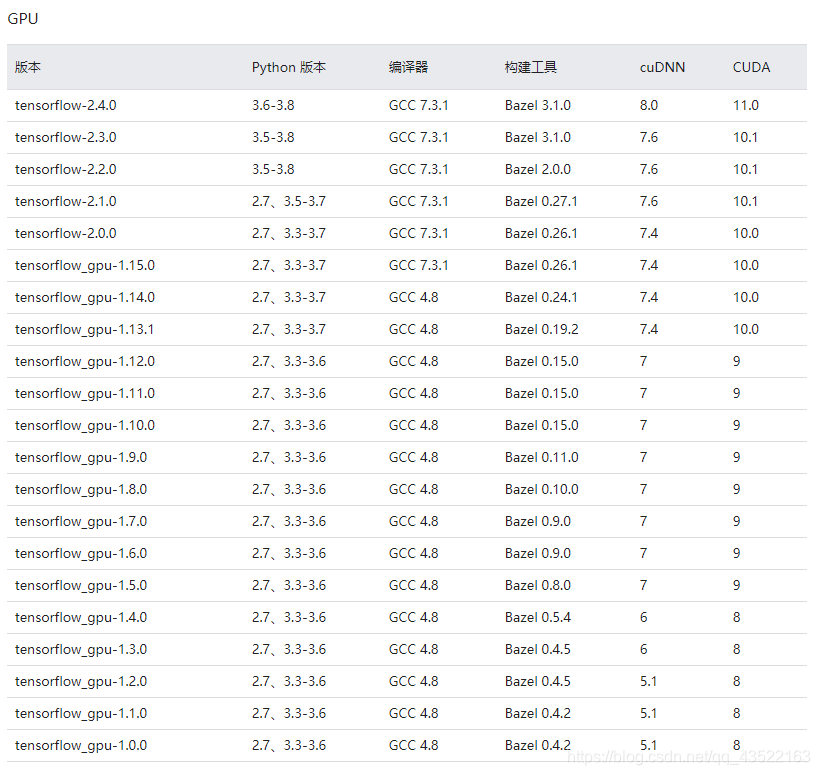Image resolution: width=820 pixels, height=775 pixels.
Task: Select the tensorflow_gpu-1.3.0 version cell
Action: [81, 649]
